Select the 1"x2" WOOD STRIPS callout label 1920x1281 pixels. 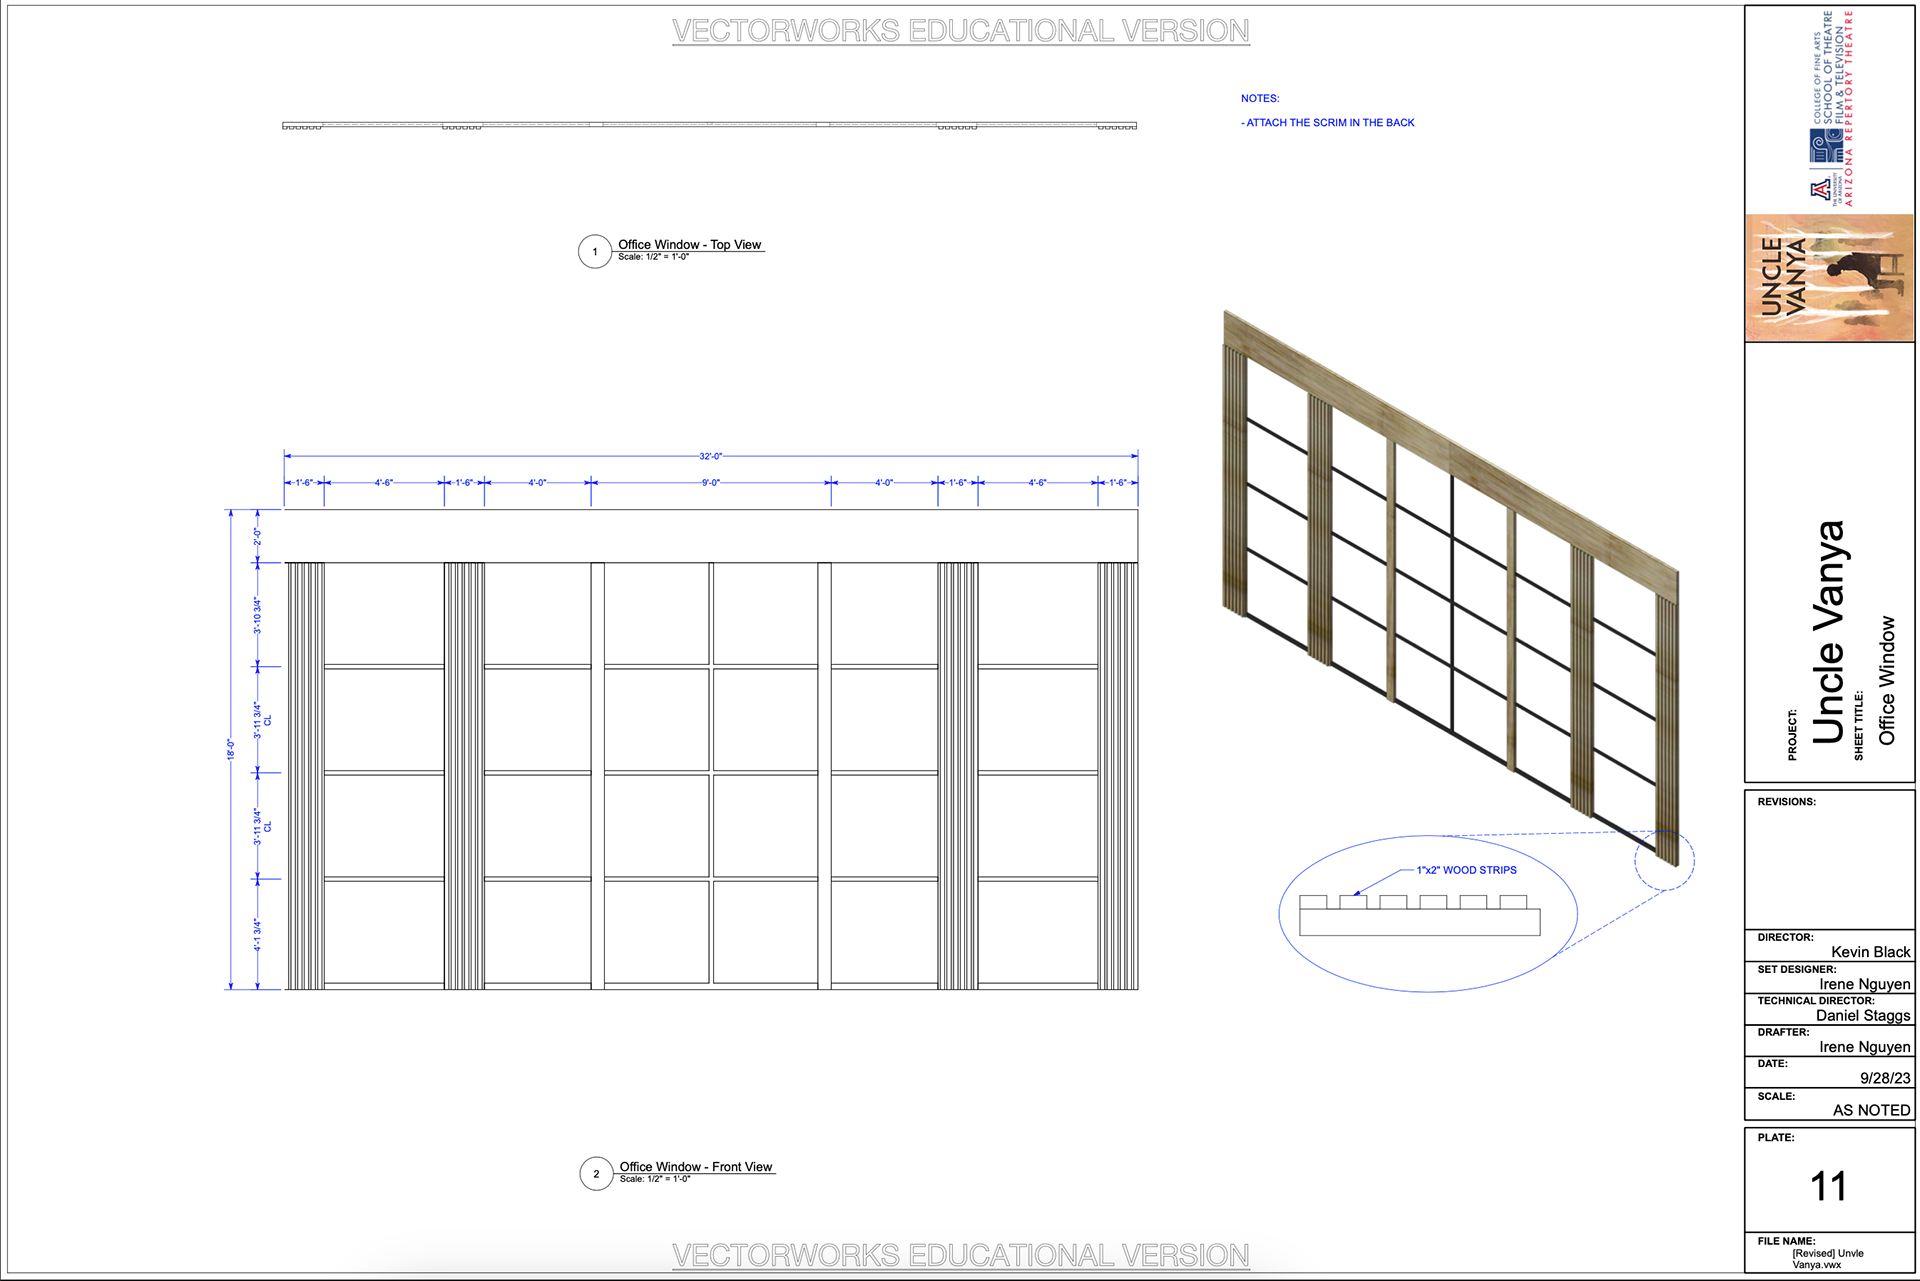point(1466,870)
